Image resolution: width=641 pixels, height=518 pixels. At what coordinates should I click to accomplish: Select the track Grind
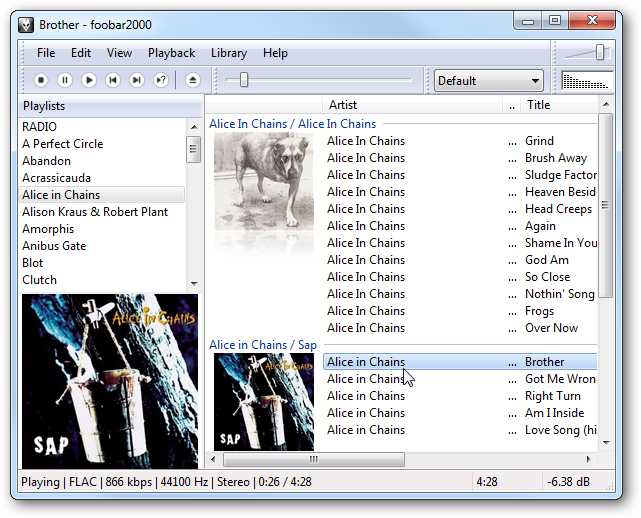click(x=460, y=141)
